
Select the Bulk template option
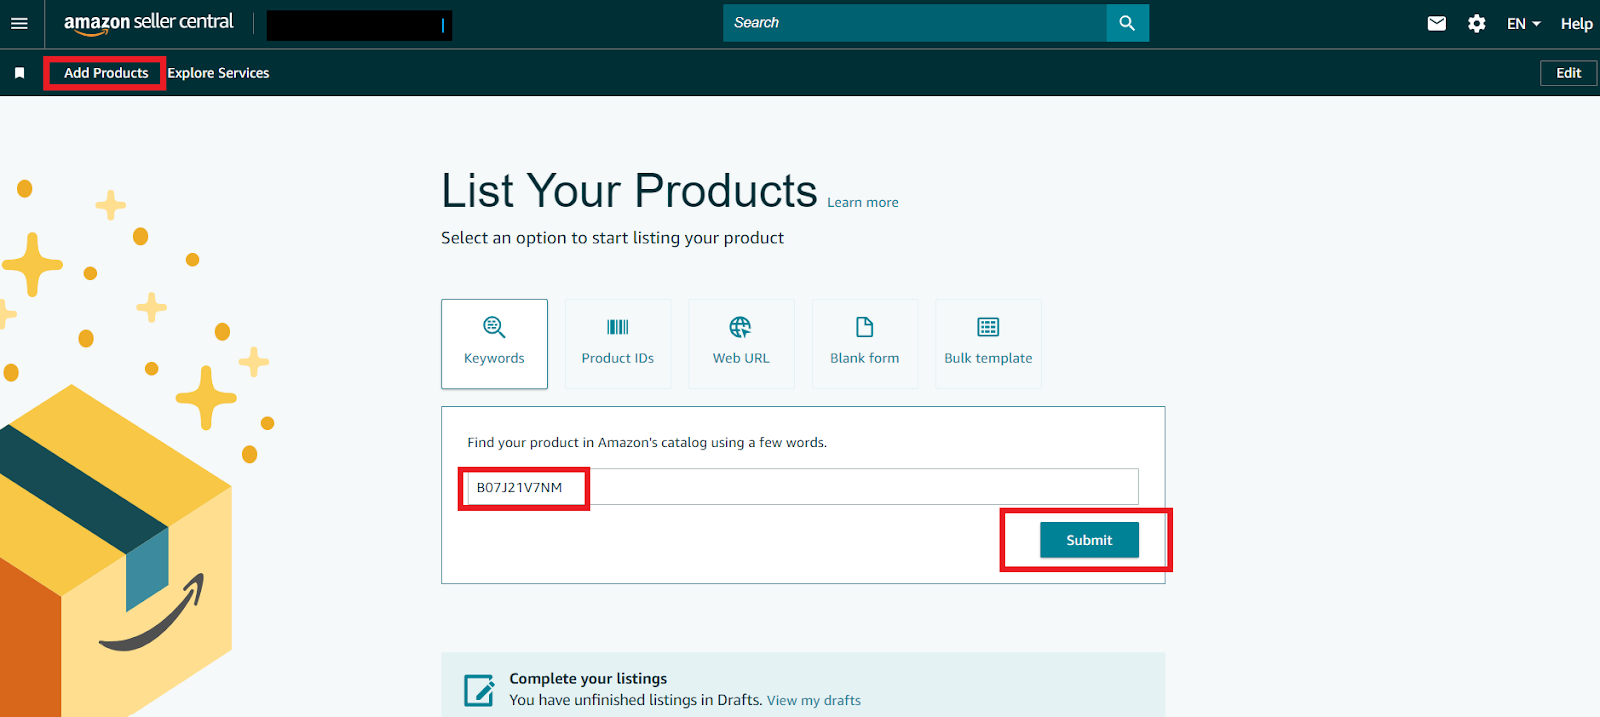coord(987,343)
